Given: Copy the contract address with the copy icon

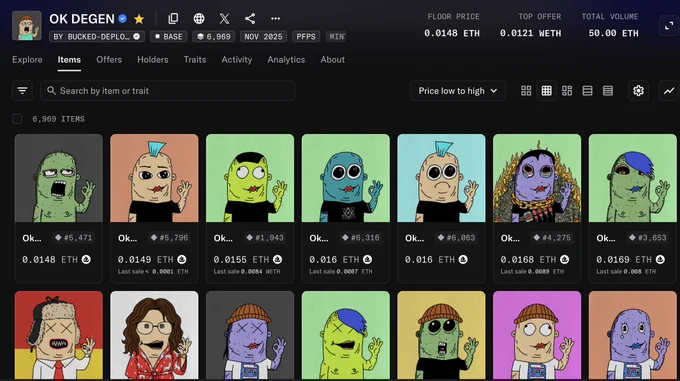Looking at the screenshot, I should click(x=173, y=19).
